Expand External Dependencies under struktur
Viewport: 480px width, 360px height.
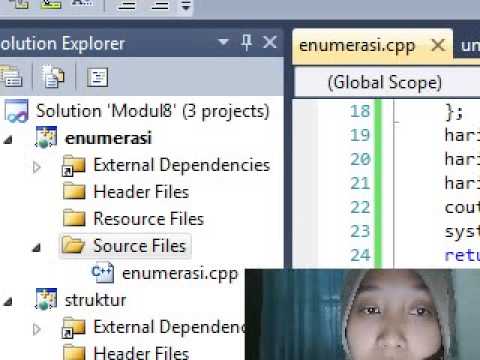click(x=37, y=329)
